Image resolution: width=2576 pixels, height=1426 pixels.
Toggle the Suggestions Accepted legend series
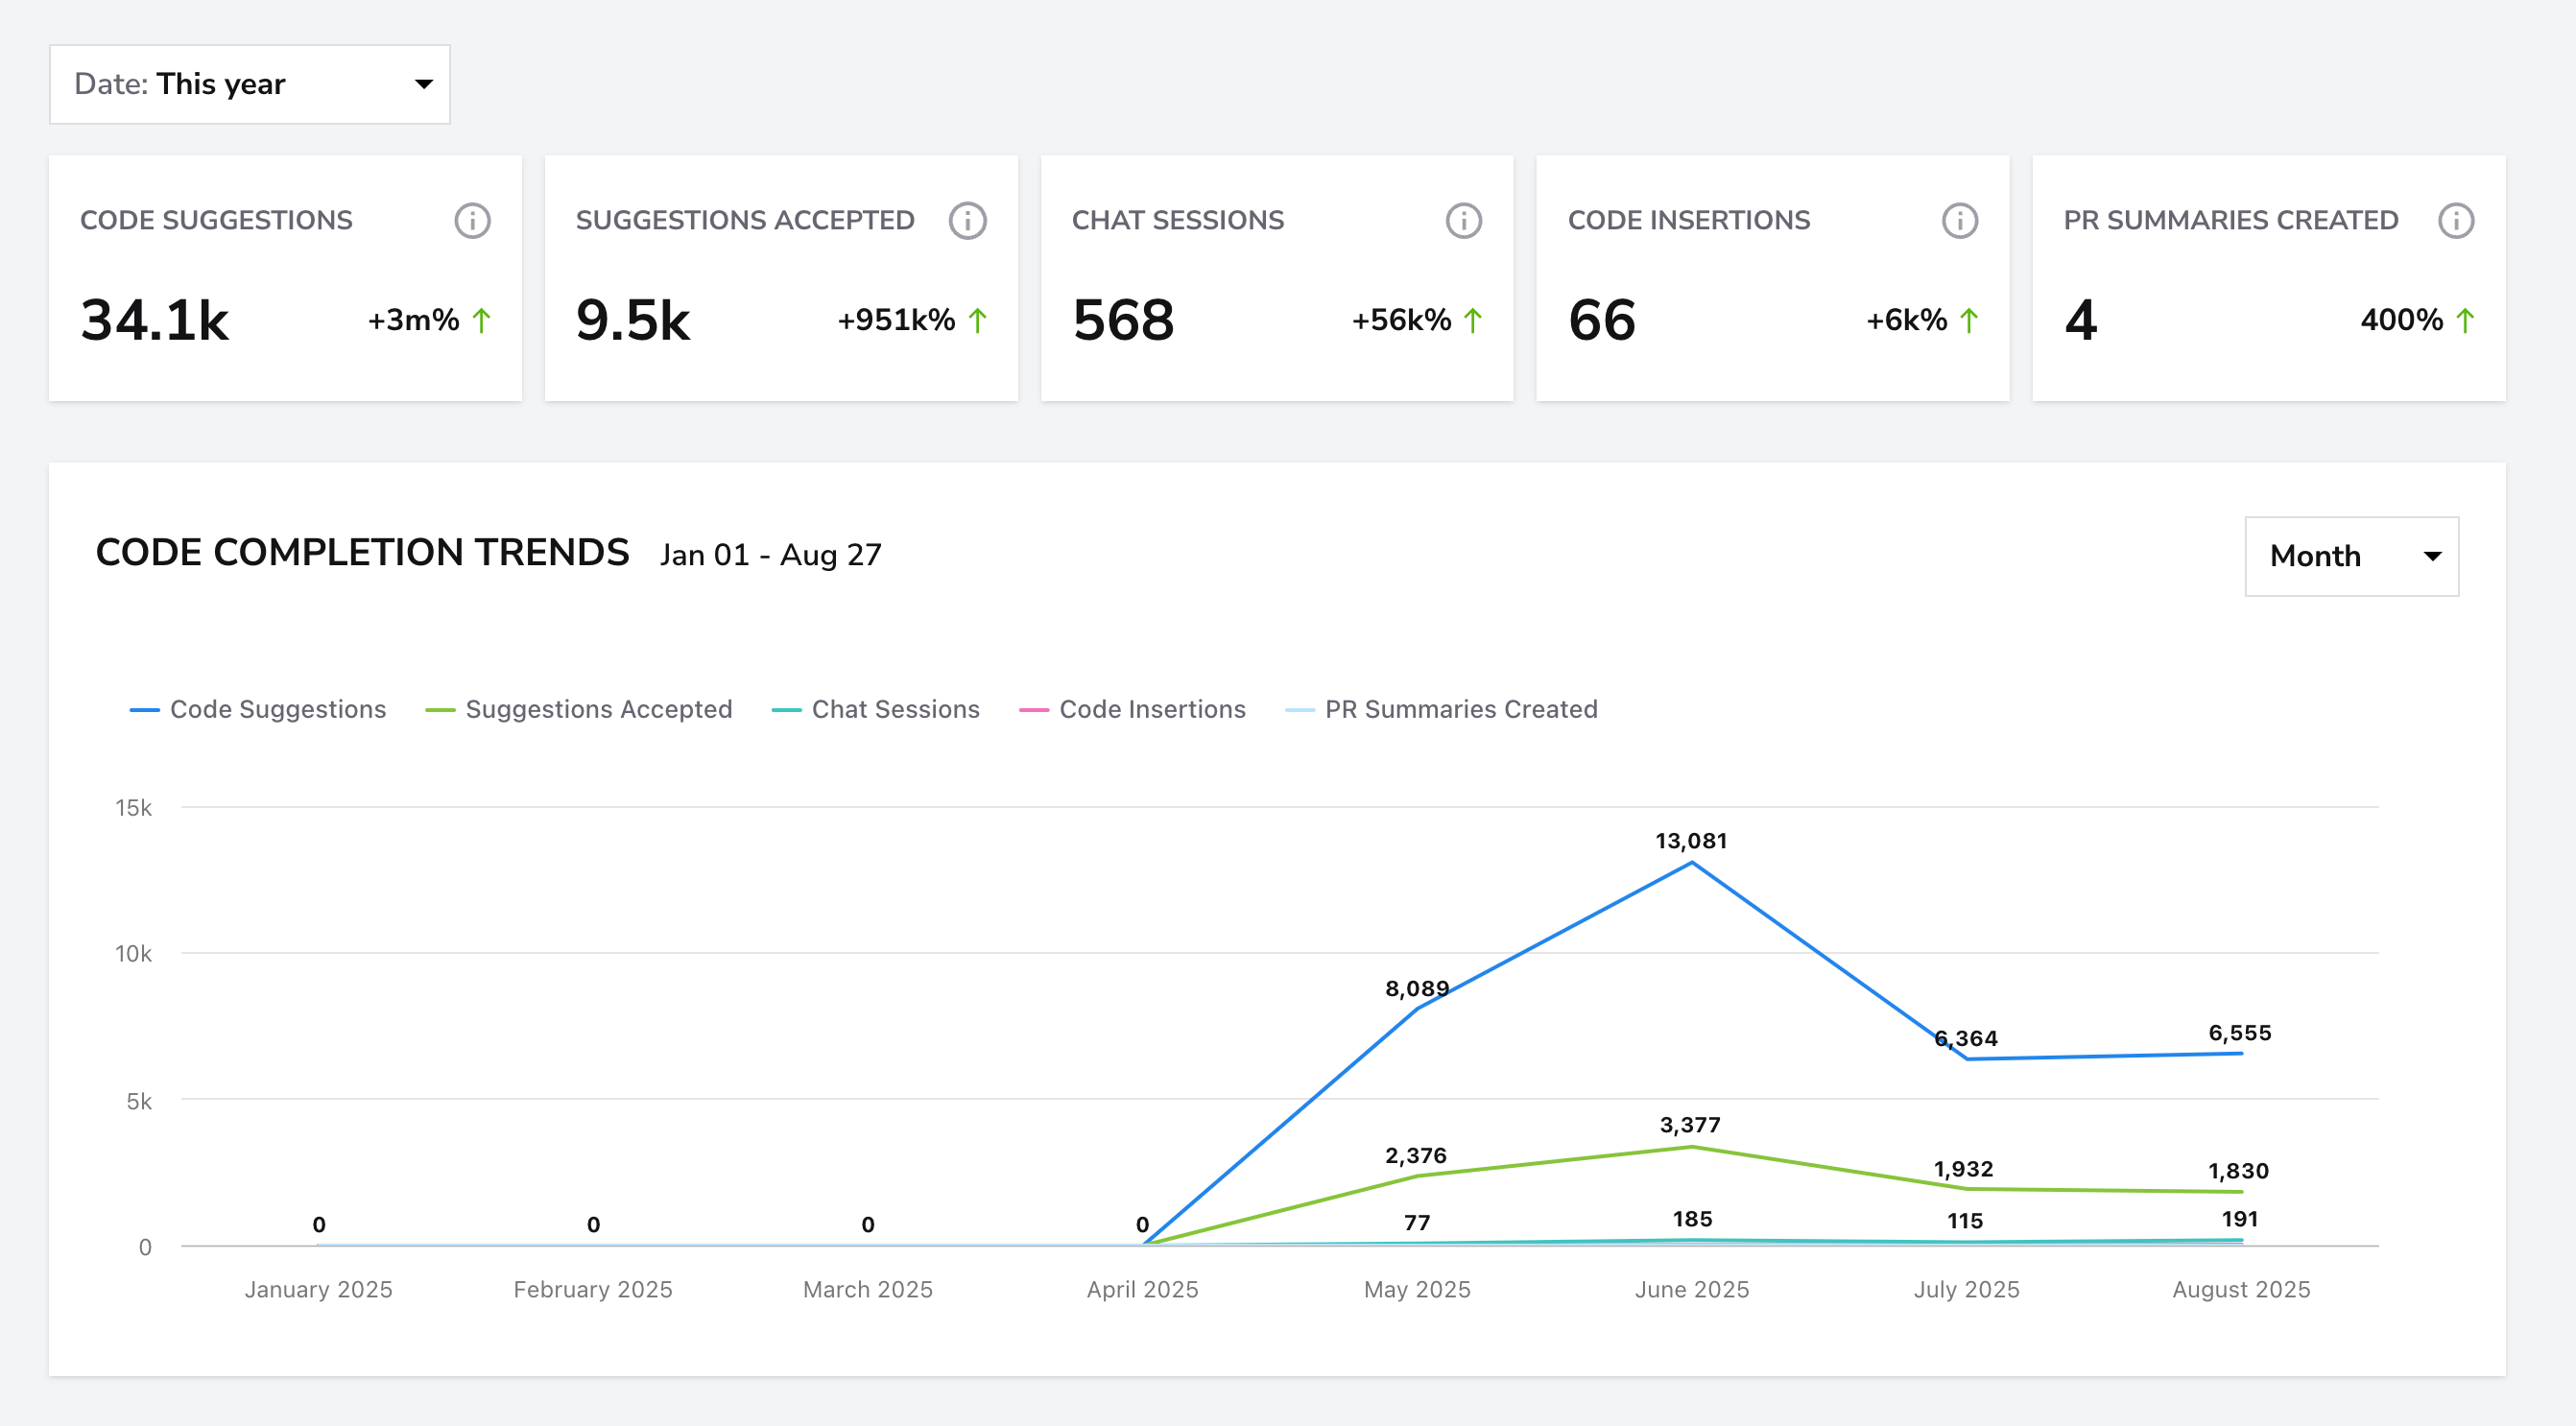coord(579,709)
